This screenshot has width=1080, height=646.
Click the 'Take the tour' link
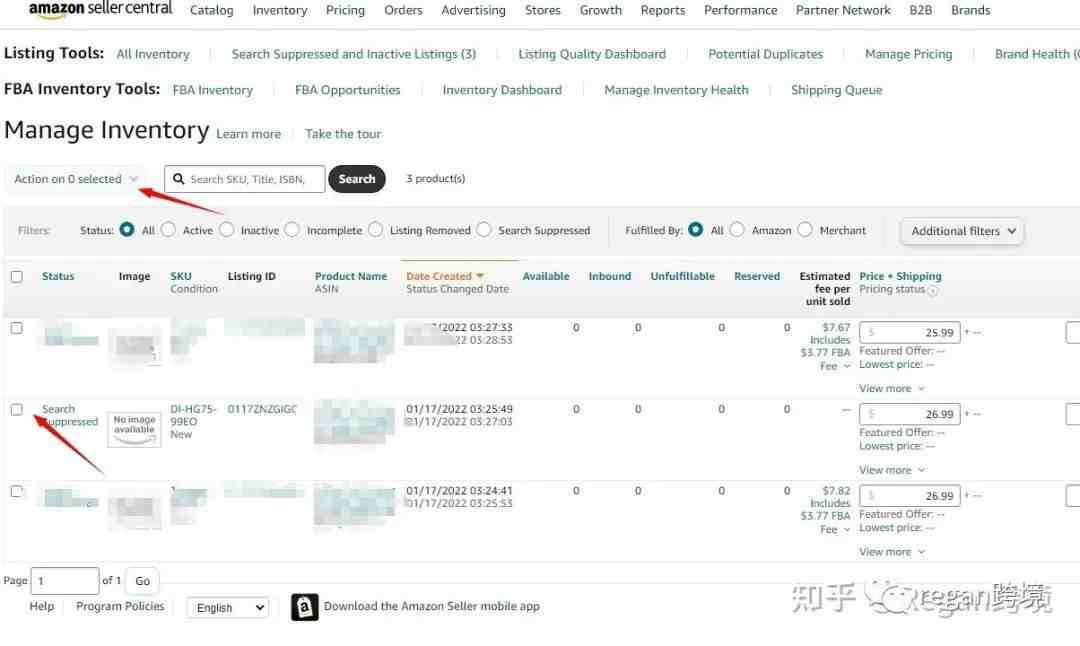[x=343, y=134]
